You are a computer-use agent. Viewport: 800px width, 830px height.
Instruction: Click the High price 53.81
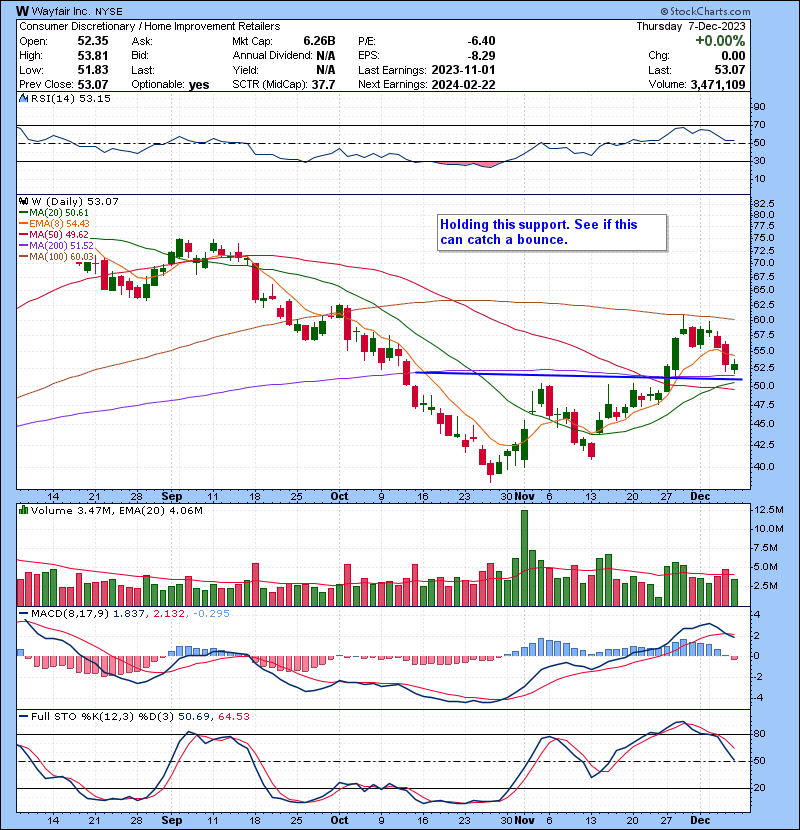pos(93,56)
